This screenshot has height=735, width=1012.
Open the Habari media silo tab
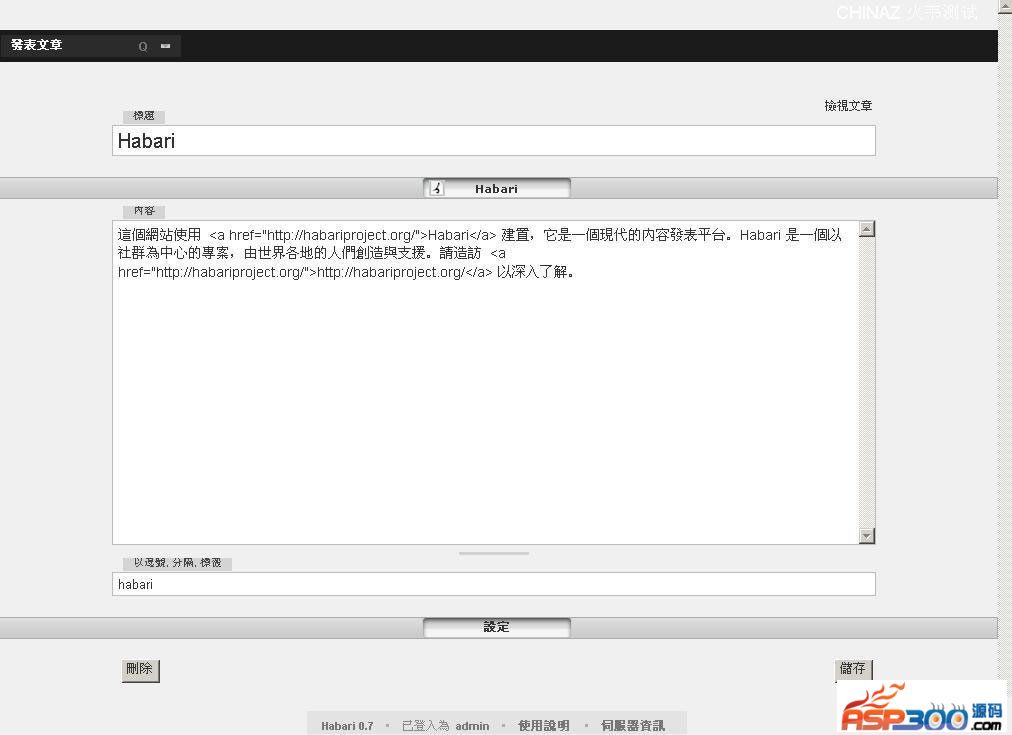click(496, 188)
